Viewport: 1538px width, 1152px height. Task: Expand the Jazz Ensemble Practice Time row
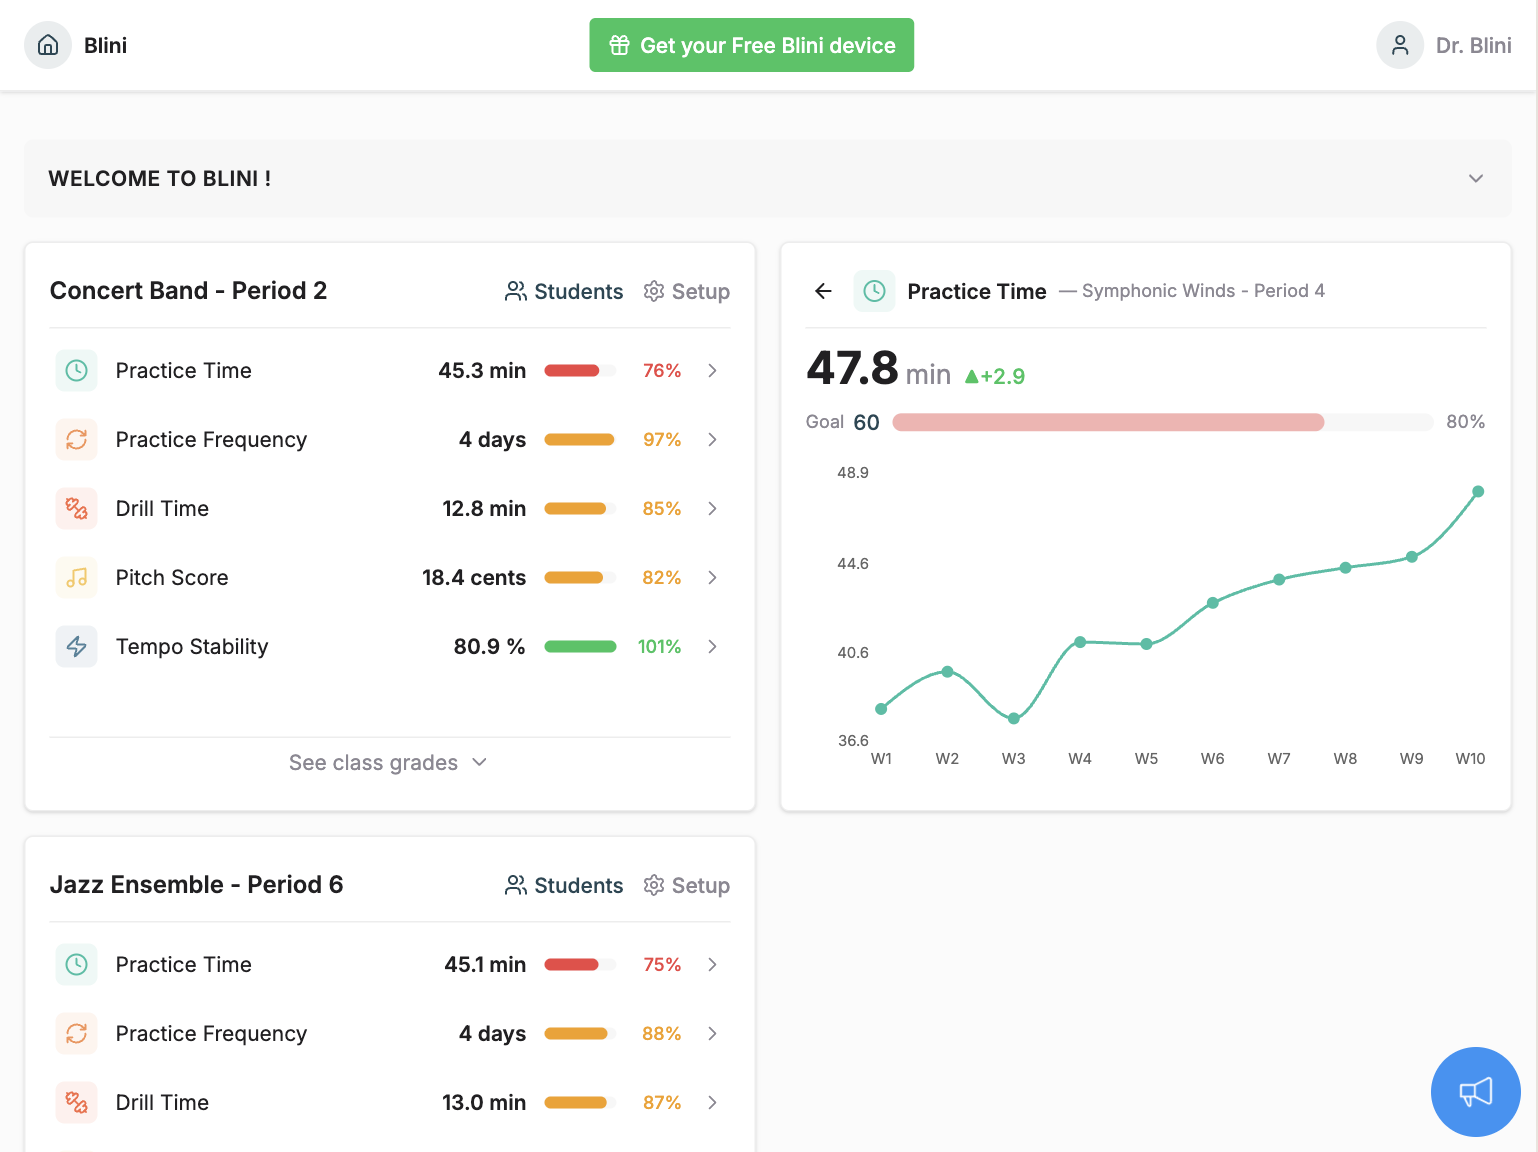[x=712, y=964]
